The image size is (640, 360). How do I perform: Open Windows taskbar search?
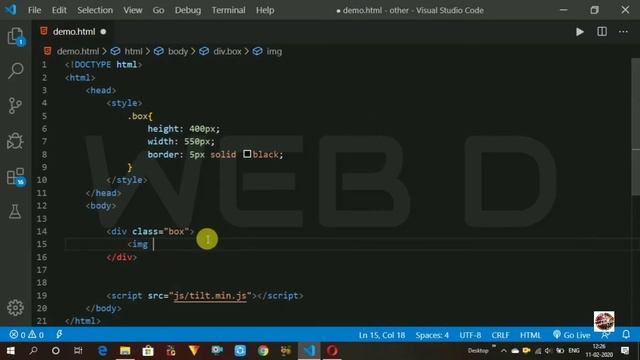pyautogui.click(x=33, y=351)
